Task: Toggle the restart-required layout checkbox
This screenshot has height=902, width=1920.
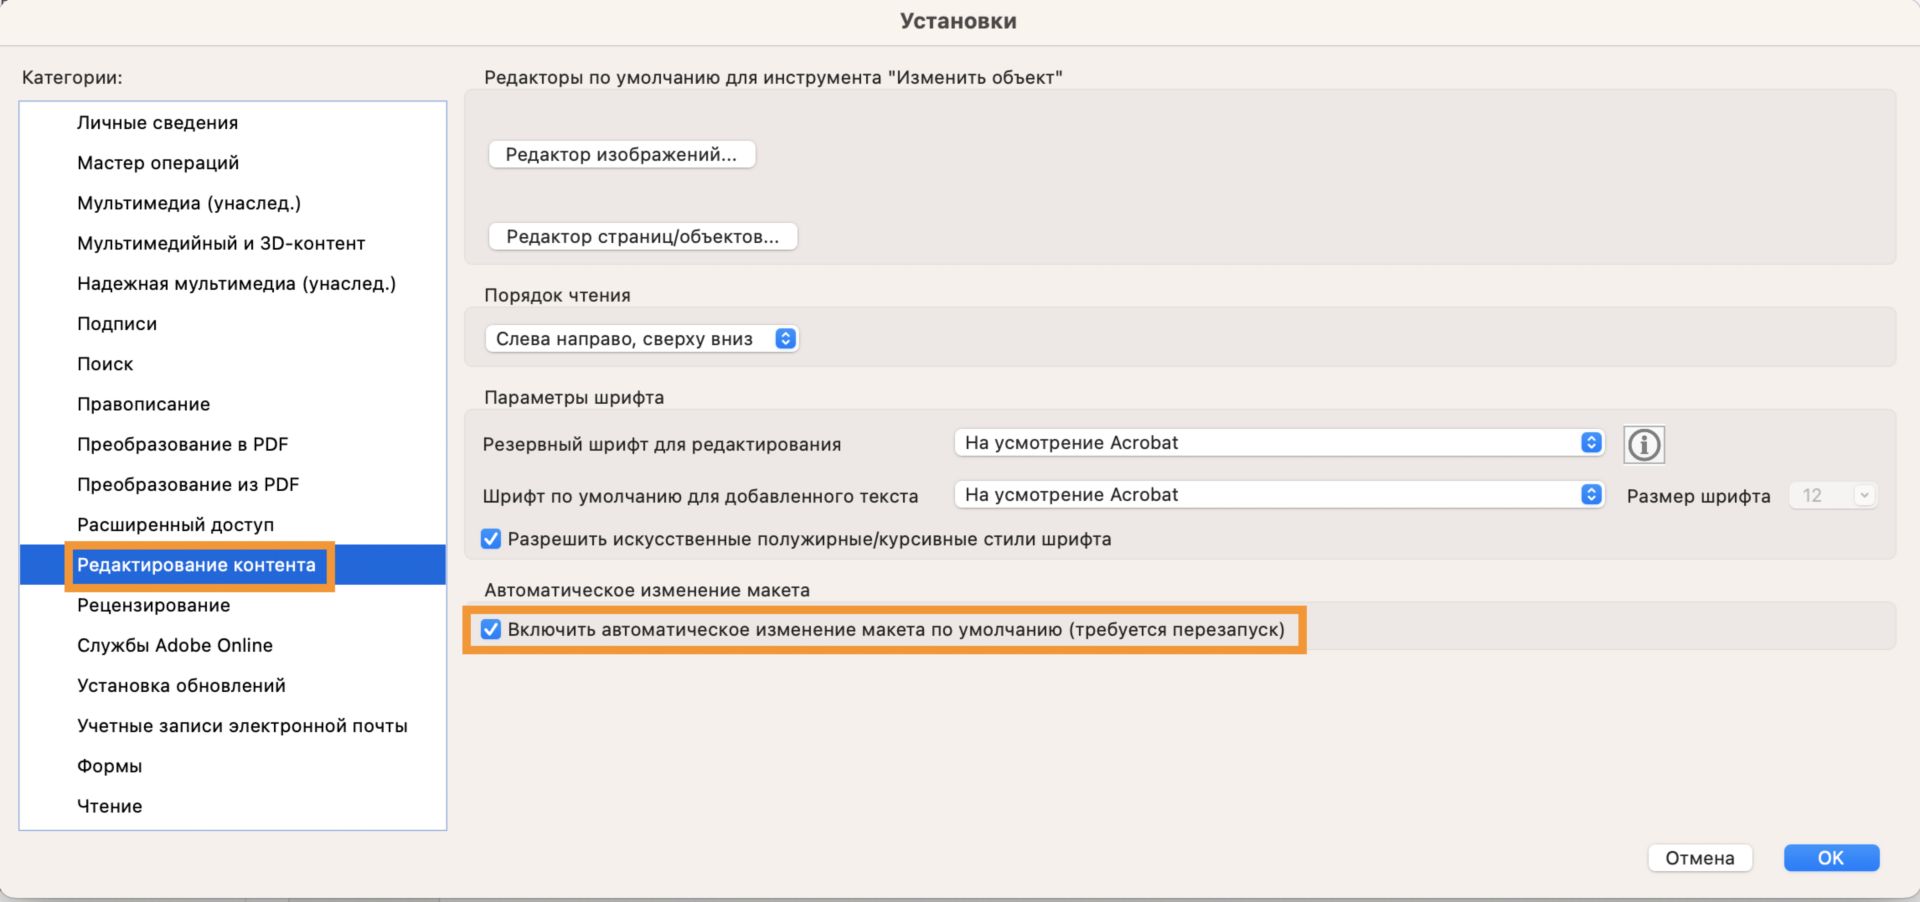Action: 491,630
